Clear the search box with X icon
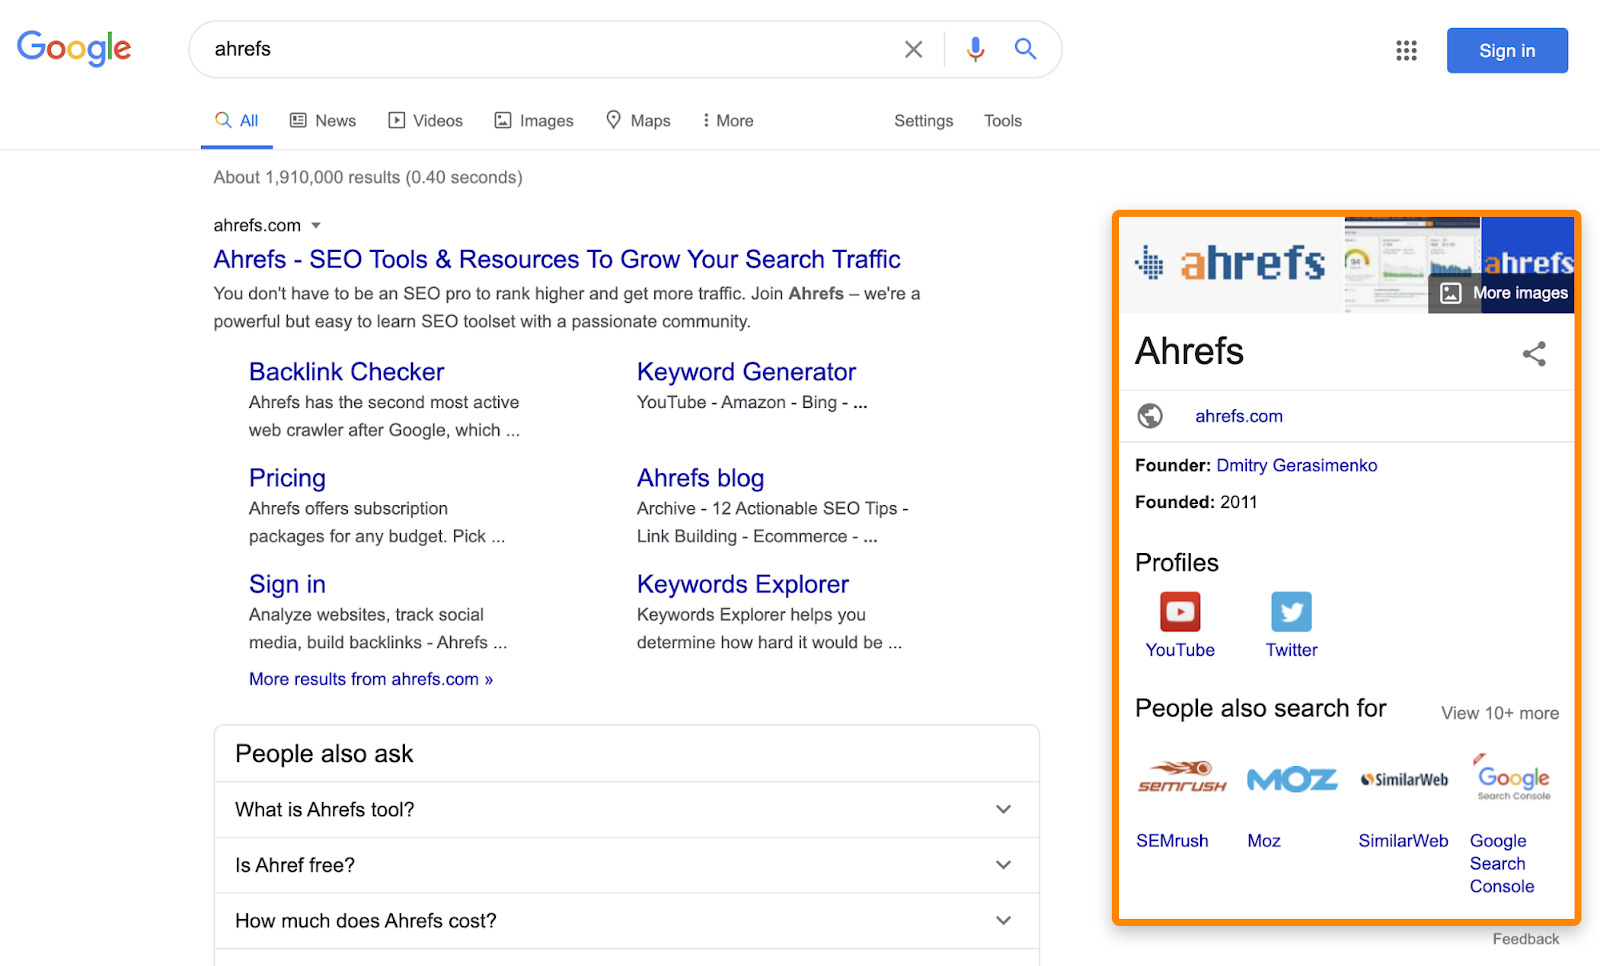Viewport: 1600px width, 966px height. pos(913,49)
